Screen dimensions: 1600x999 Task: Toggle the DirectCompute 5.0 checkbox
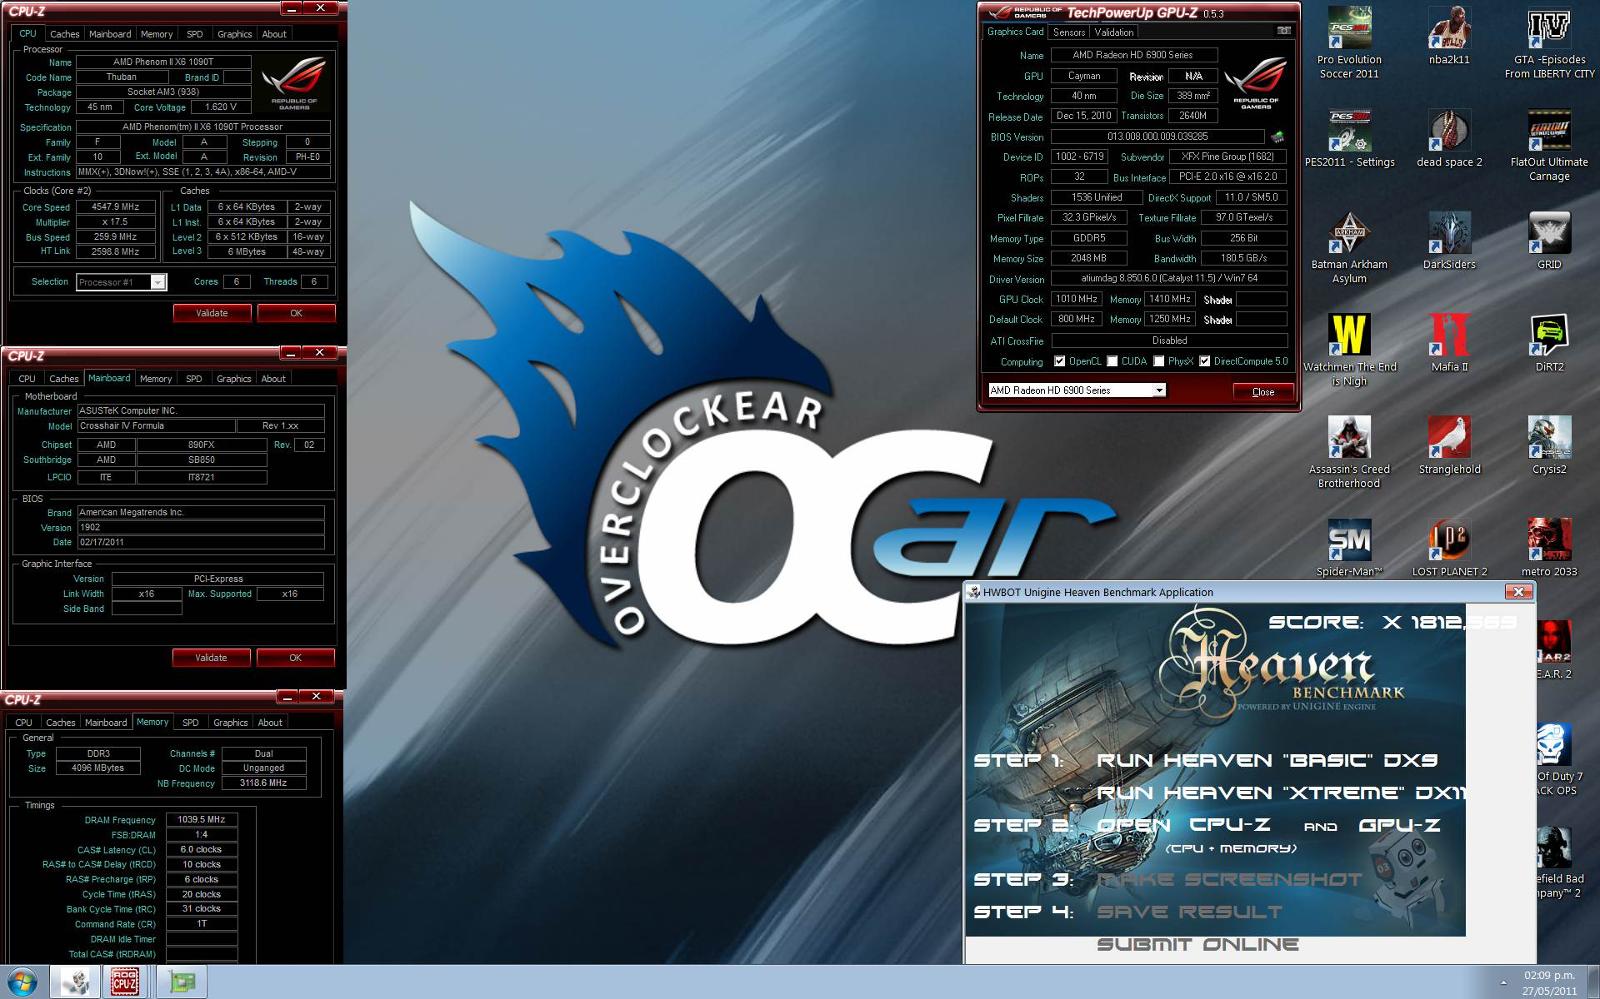point(1205,361)
